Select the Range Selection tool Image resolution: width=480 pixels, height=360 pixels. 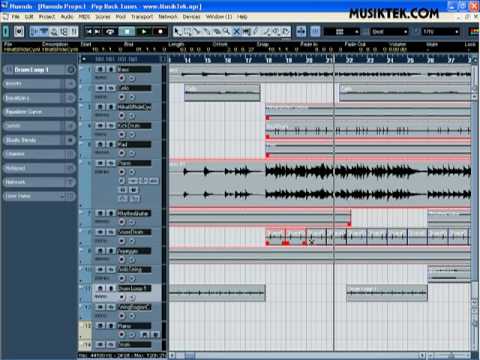tap(188, 32)
